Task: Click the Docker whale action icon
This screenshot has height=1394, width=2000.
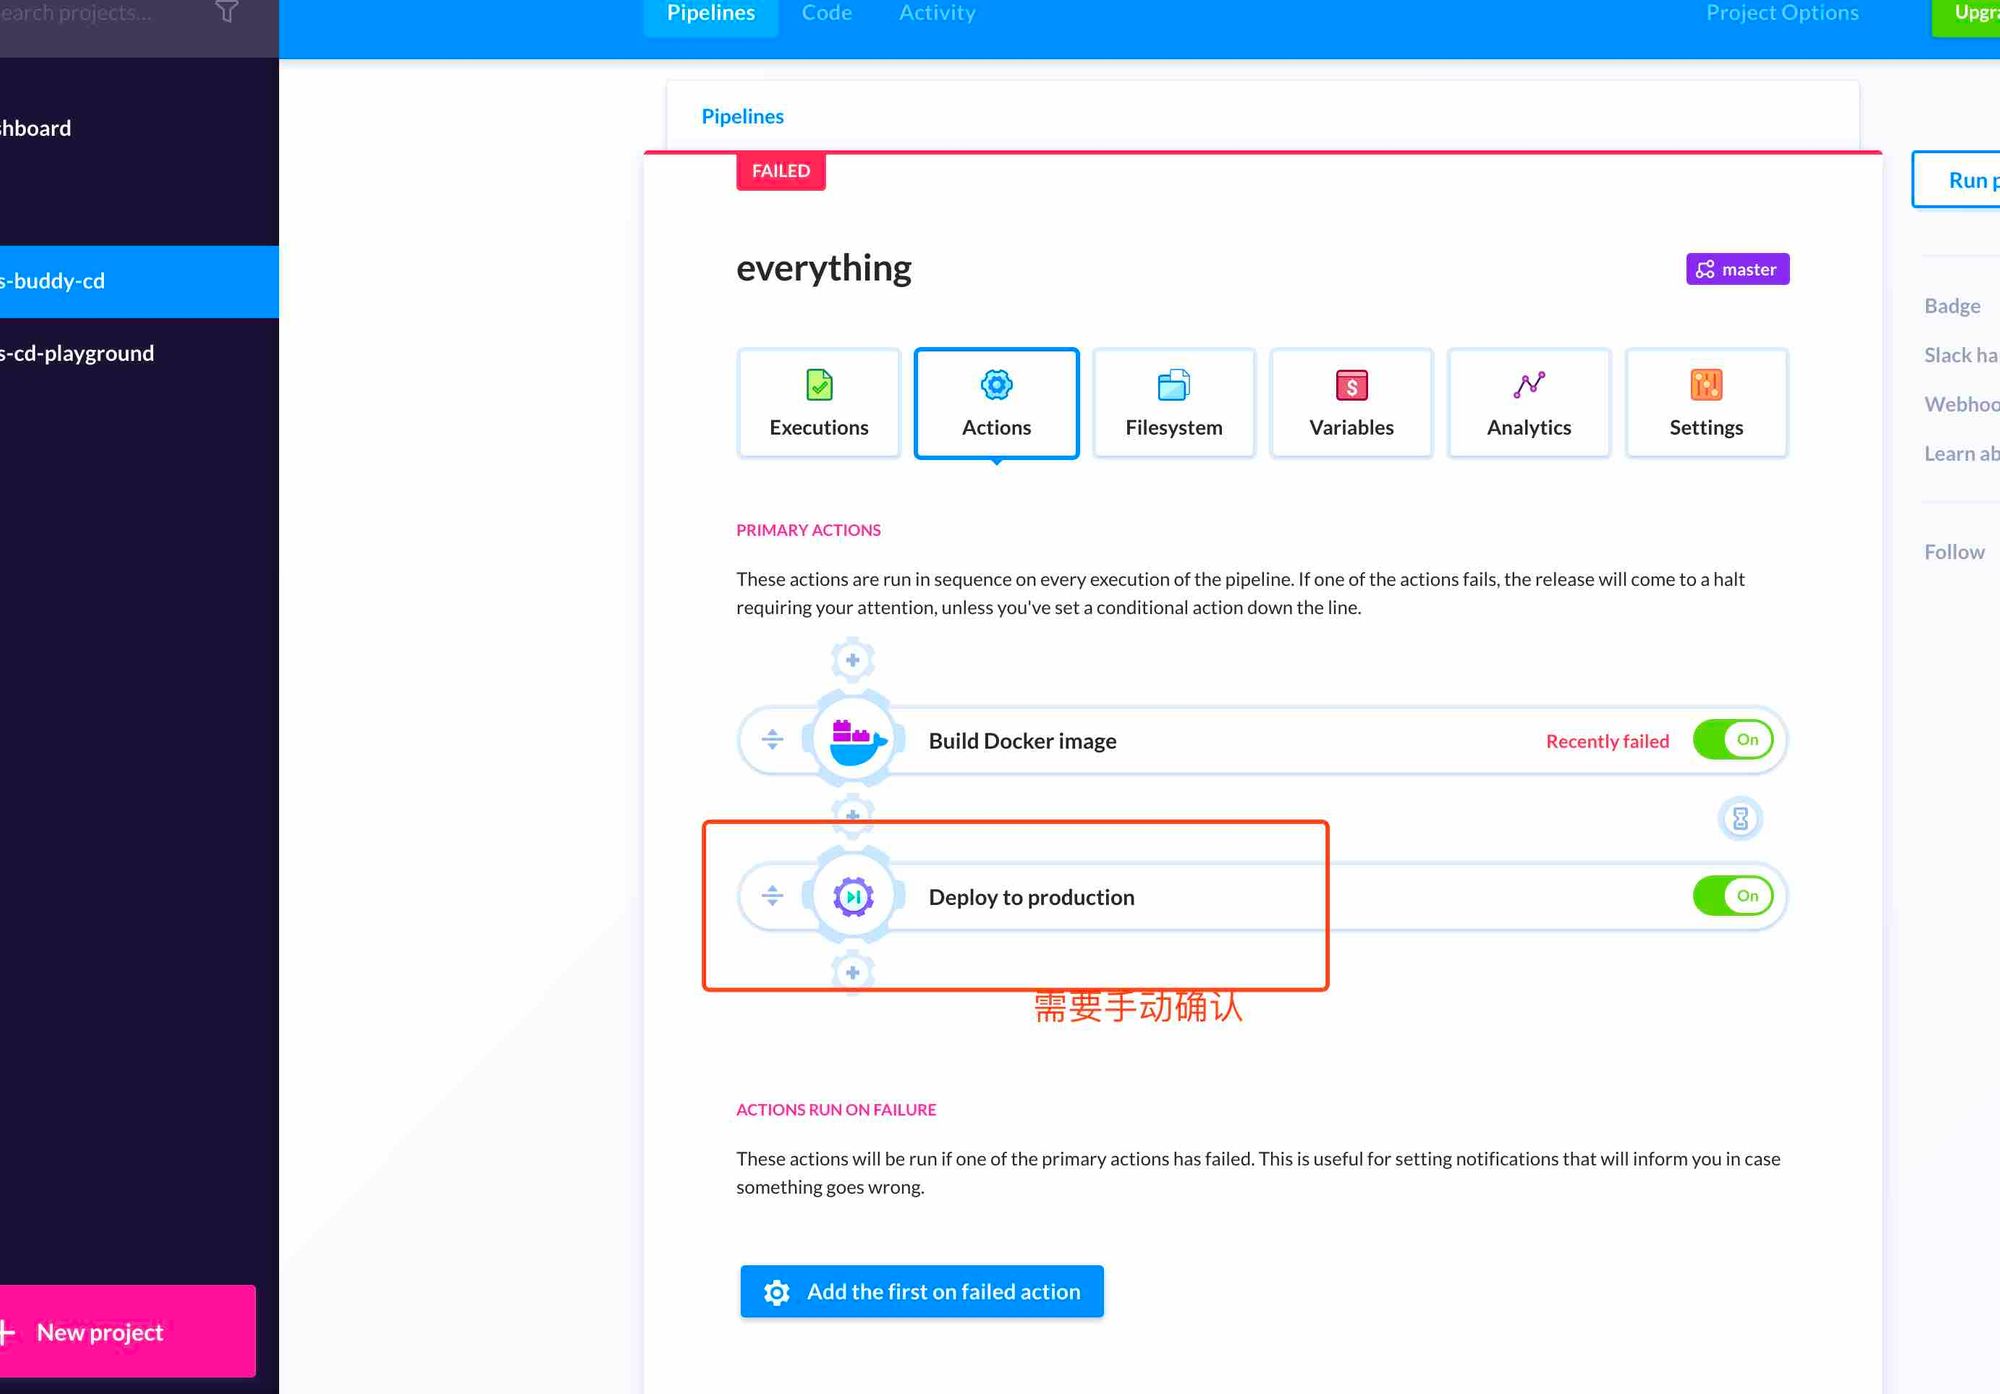Action: [x=855, y=741]
